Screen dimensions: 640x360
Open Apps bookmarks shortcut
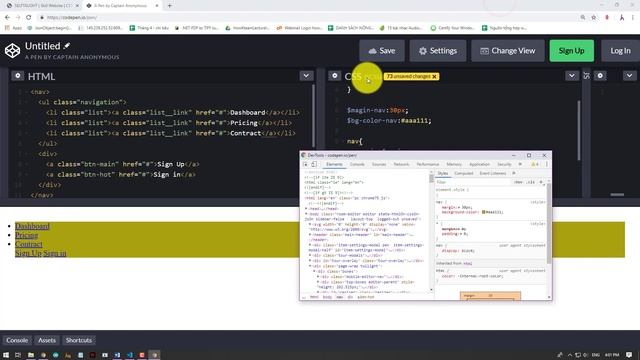click(13, 28)
